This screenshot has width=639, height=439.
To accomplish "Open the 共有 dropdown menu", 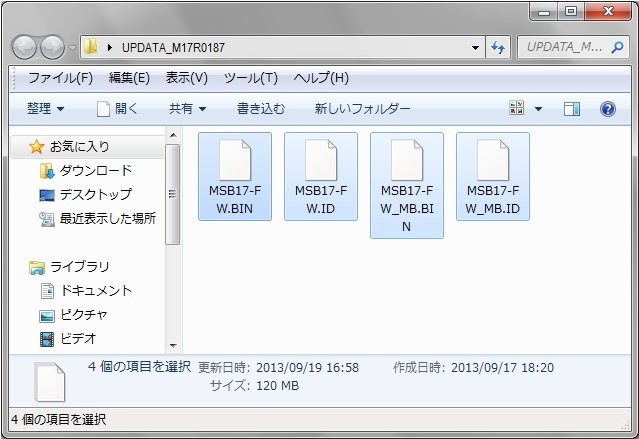I will coord(187,109).
